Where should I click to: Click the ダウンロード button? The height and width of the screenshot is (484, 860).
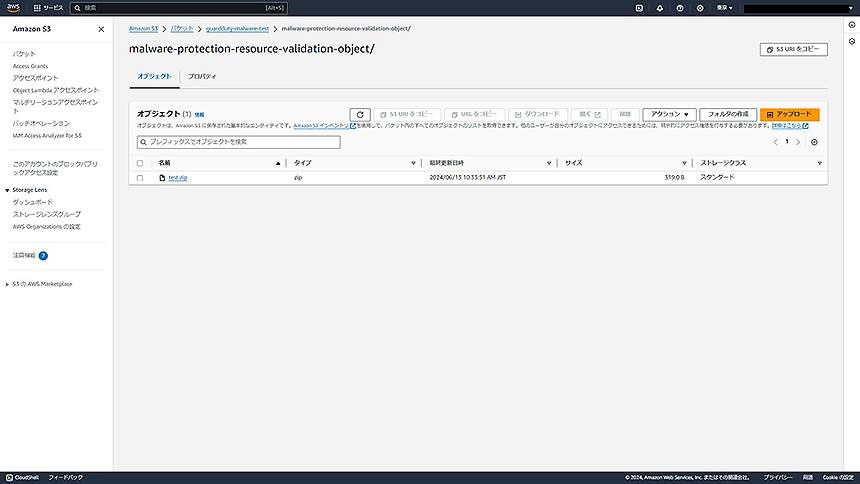(538, 114)
